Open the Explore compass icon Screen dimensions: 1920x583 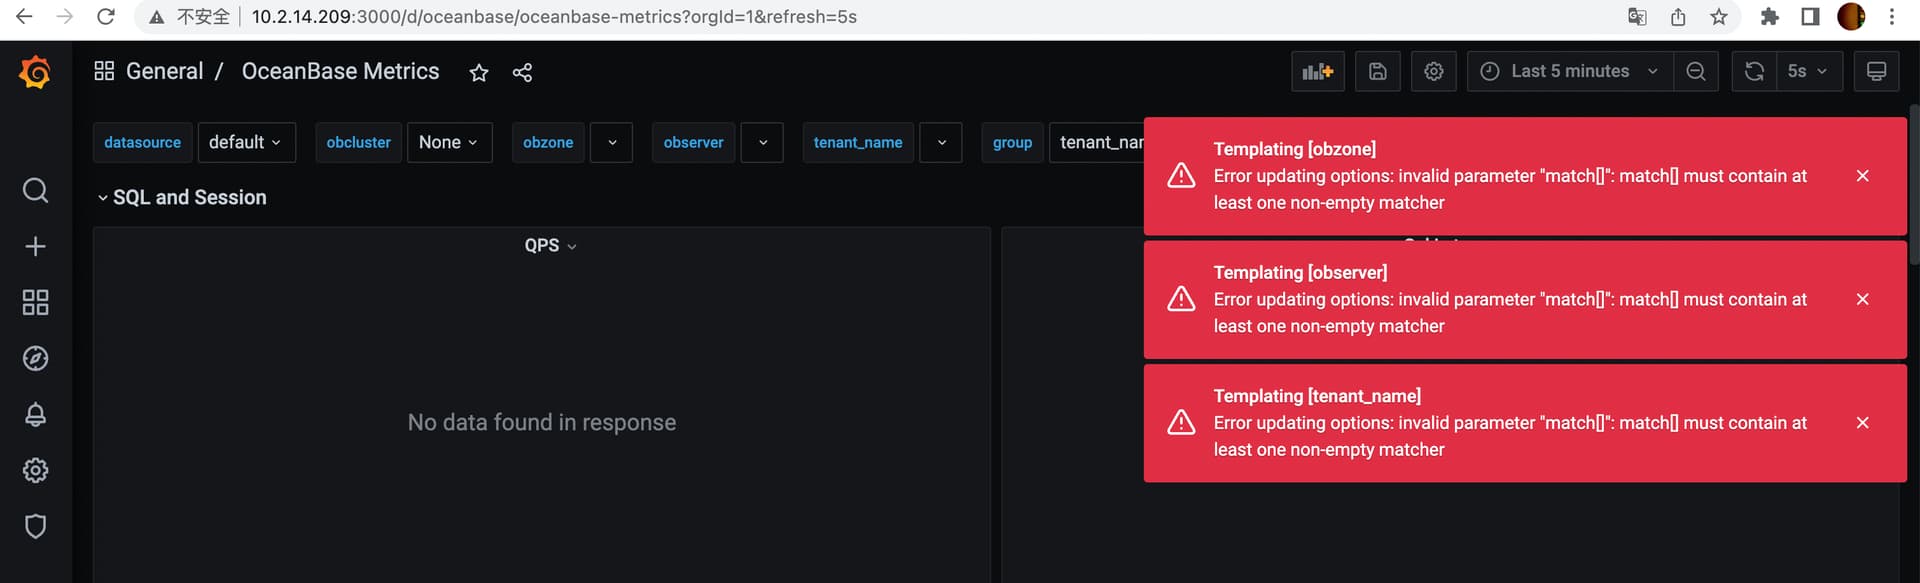coord(35,358)
